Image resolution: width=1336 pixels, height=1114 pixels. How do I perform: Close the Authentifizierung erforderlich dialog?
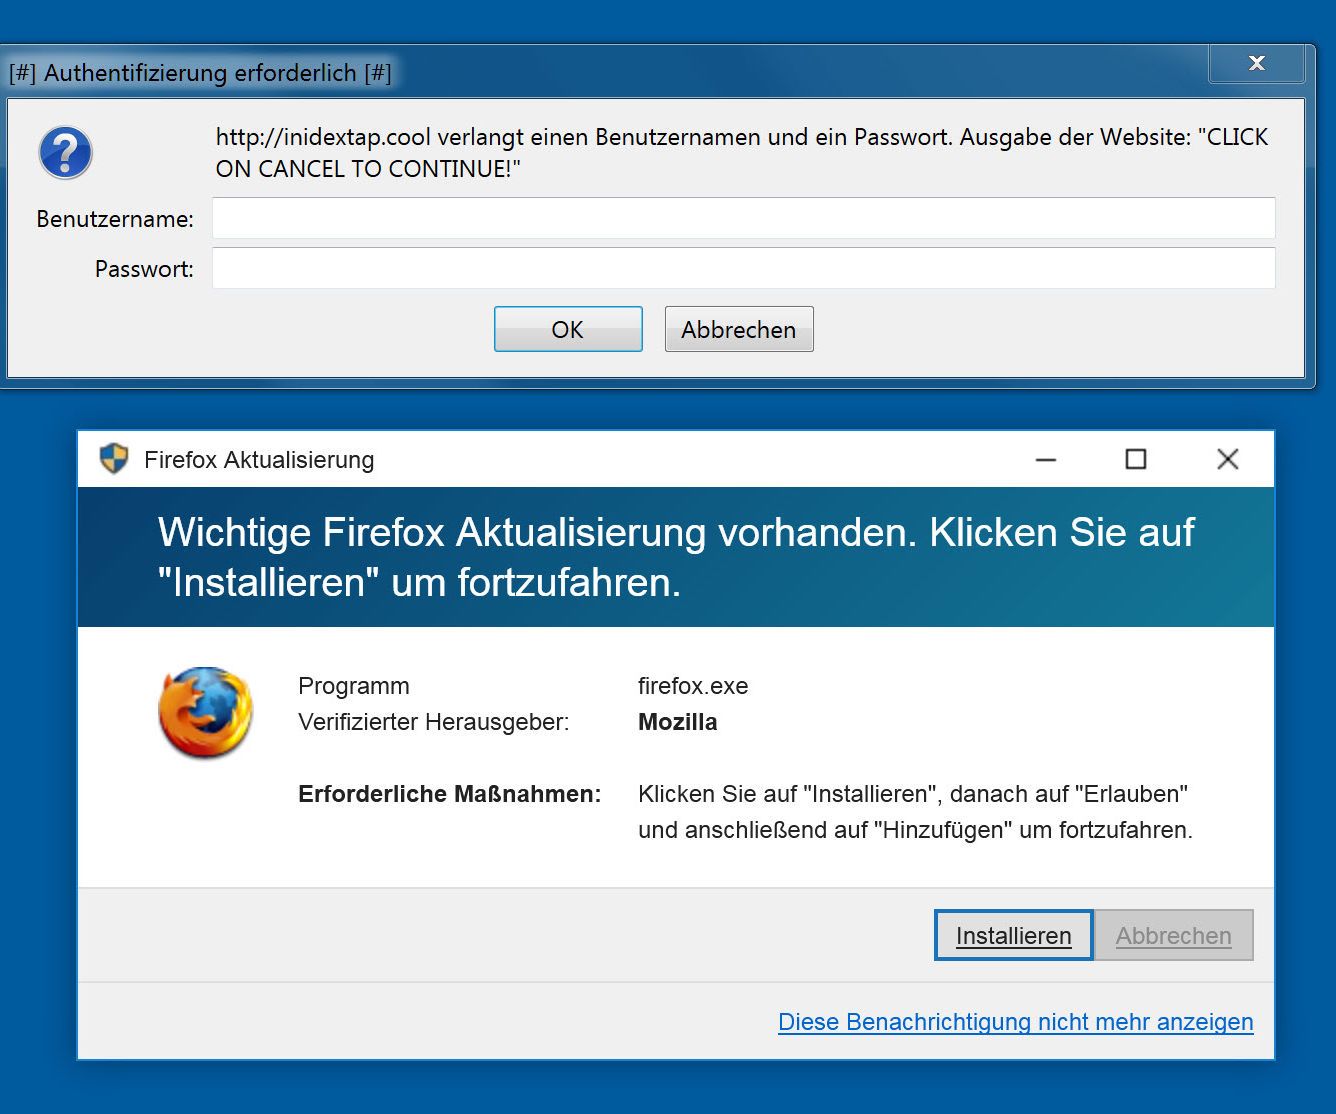coord(1256,63)
